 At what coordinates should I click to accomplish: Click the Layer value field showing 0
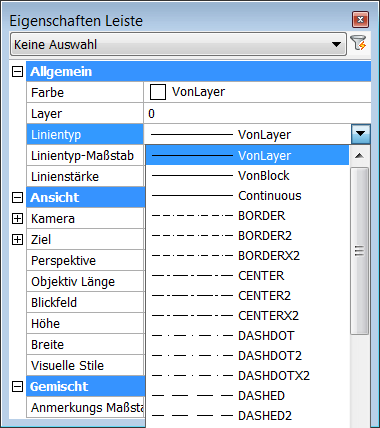[x=257, y=113]
